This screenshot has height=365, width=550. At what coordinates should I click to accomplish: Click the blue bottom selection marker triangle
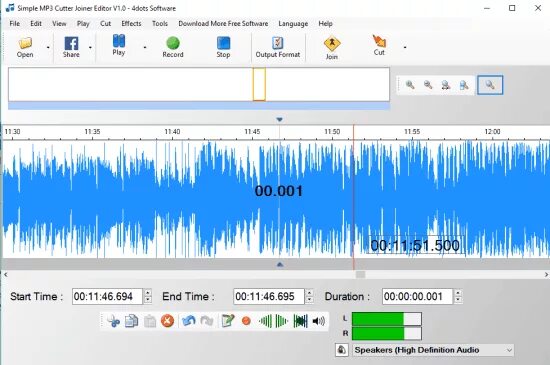[280, 264]
